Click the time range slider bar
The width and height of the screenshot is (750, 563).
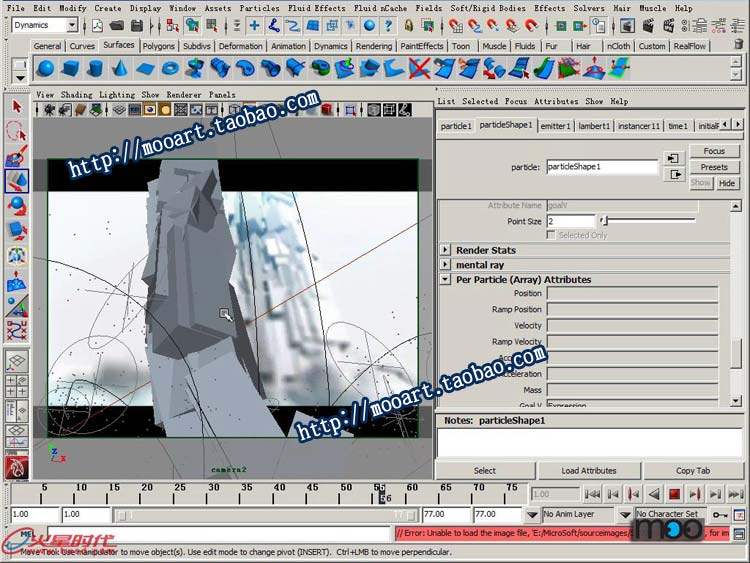(267, 515)
